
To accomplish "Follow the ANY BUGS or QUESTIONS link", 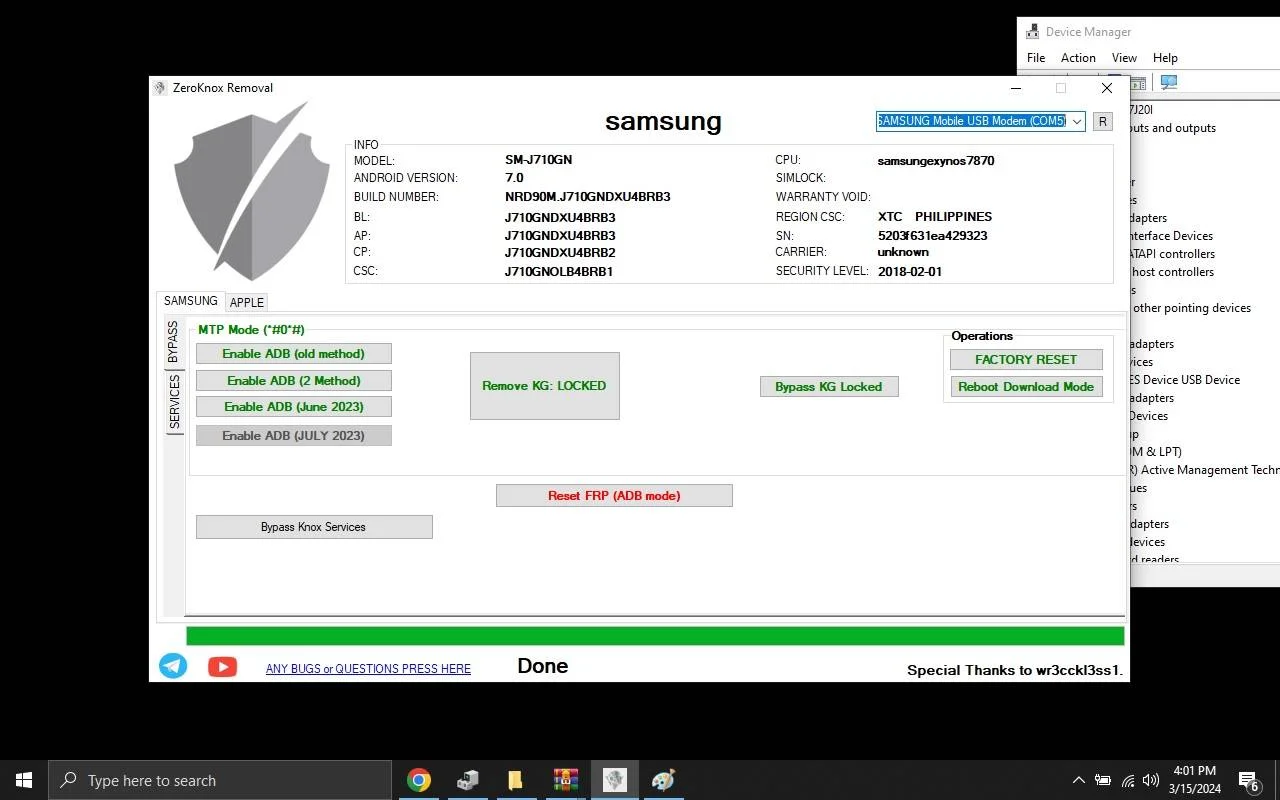I will coord(368,669).
